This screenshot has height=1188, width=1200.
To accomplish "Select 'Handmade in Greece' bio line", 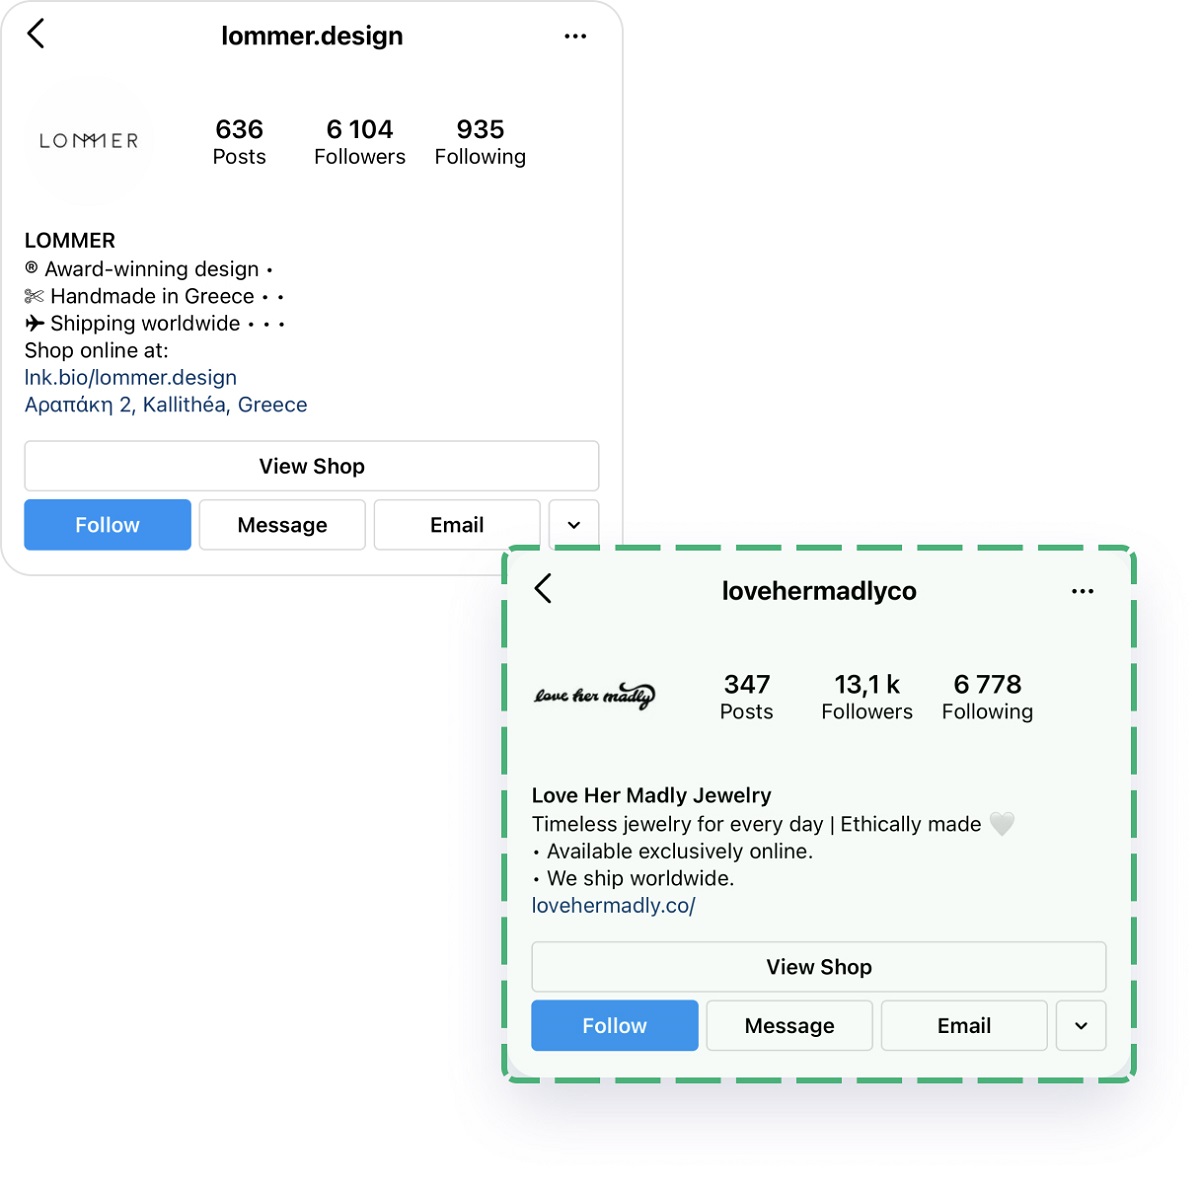I will pyautogui.click(x=154, y=296).
